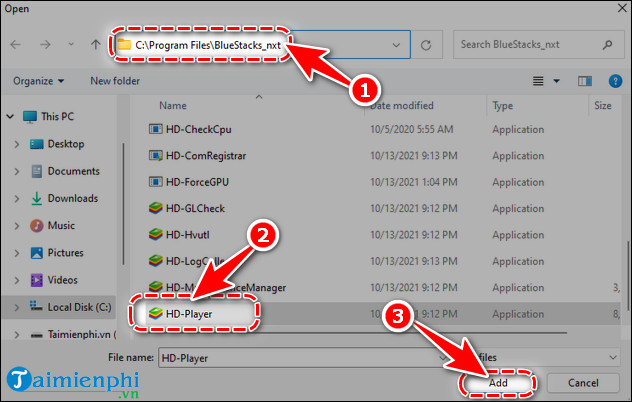Image resolution: width=632 pixels, height=402 pixels.
Task: Go forward using the forward arrow
Action: click(45, 44)
